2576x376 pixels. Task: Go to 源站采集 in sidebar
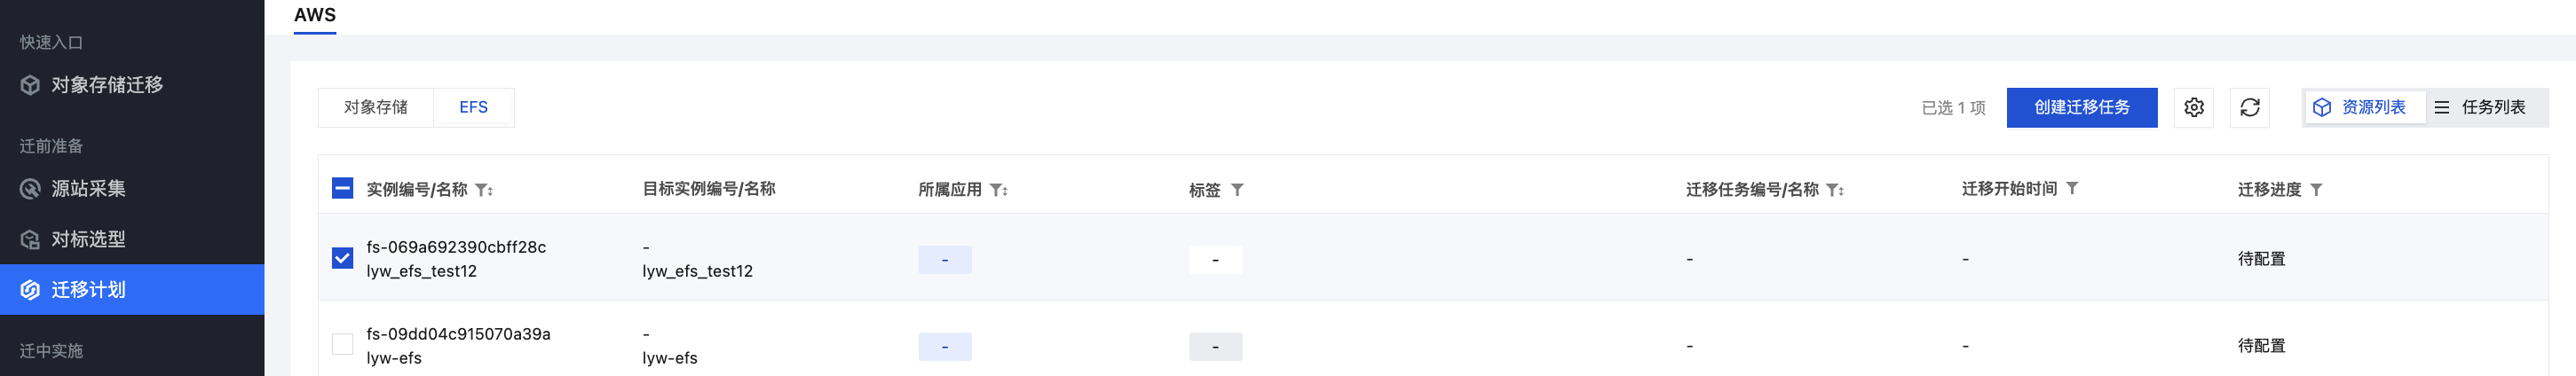click(x=88, y=189)
